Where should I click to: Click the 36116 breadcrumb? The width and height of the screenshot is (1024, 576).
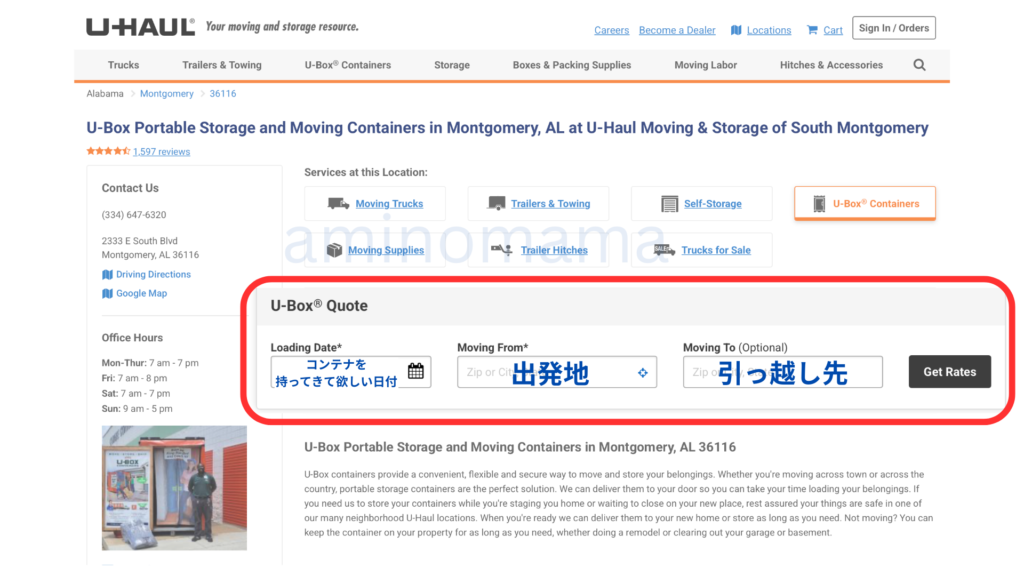point(223,93)
